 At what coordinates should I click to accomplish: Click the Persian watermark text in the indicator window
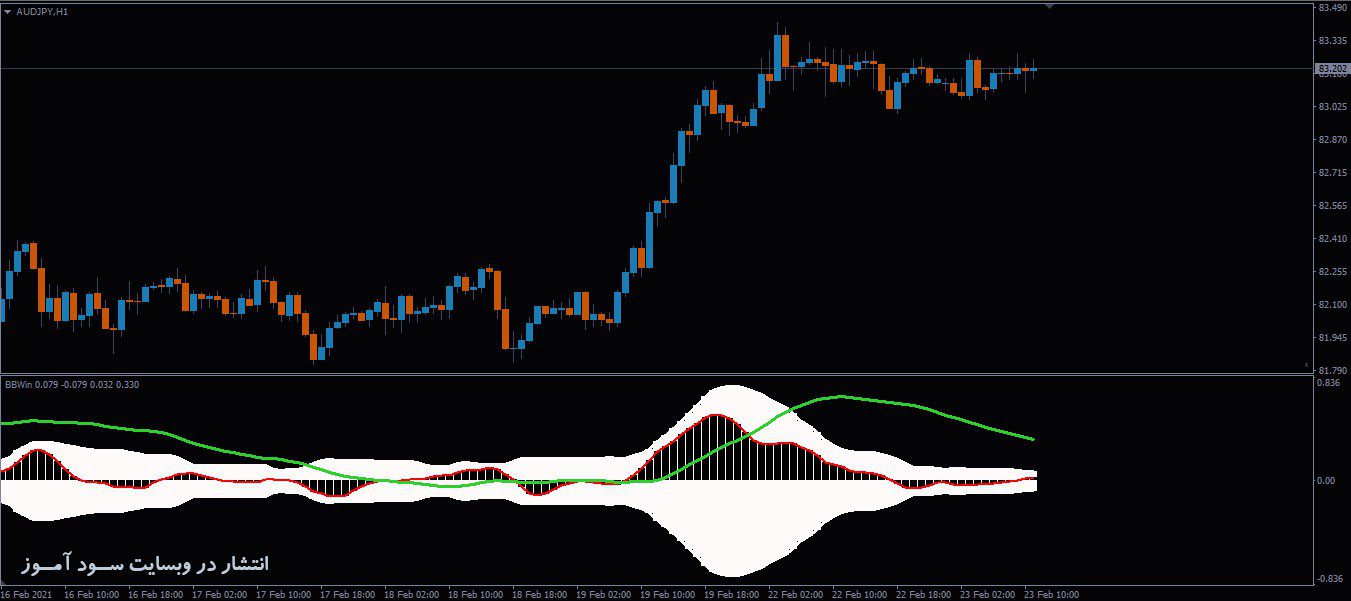[145, 565]
